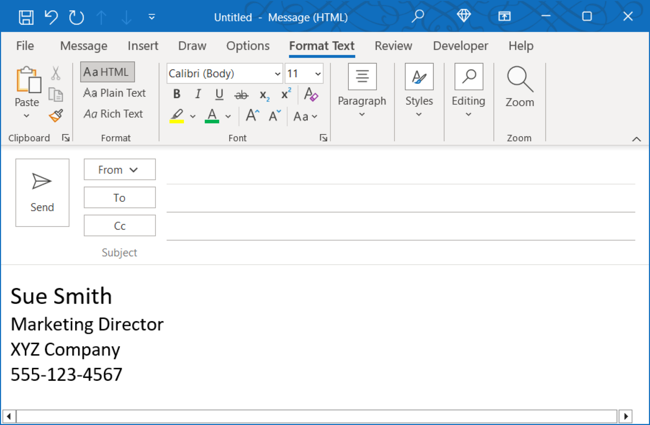Expand the From sender dropdown
650x425 pixels.
(119, 170)
